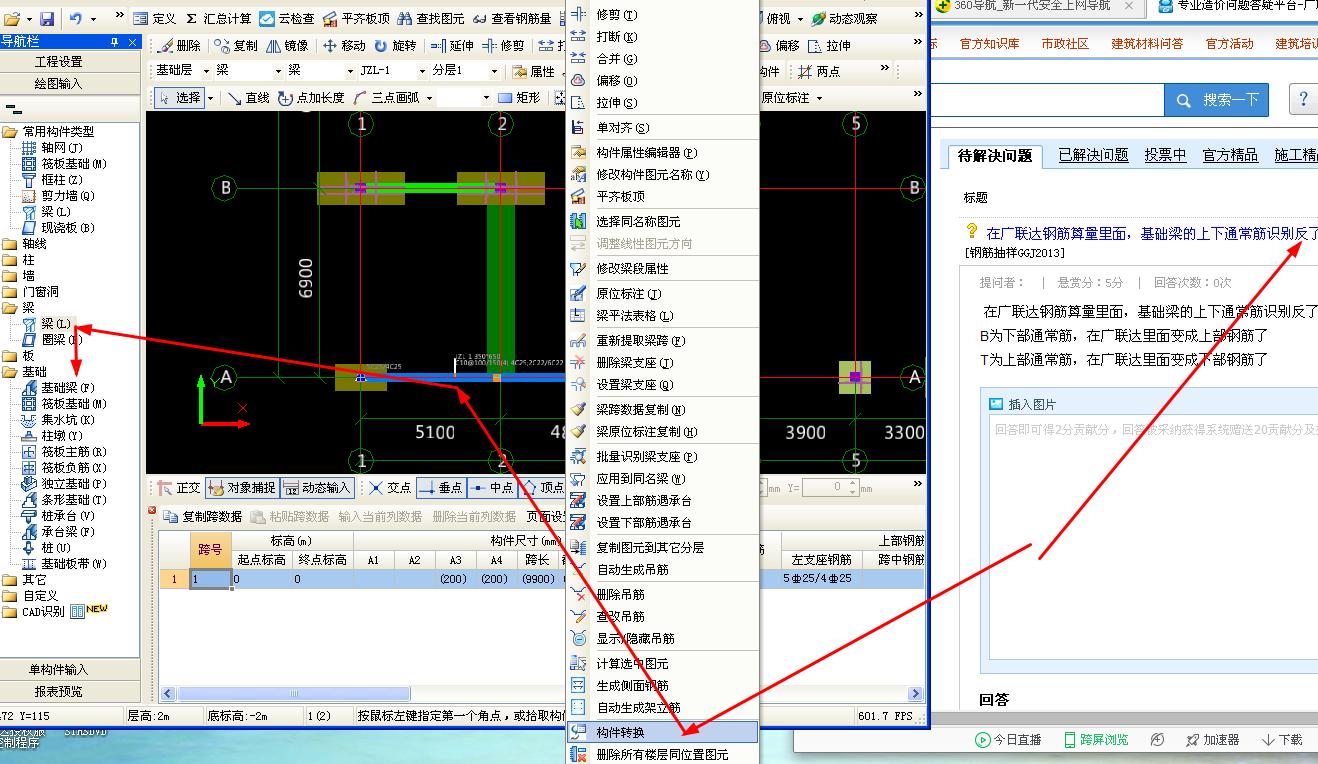The height and width of the screenshot is (764, 1318).
Task: Select 轴网(J) in the navigation tree
Action: tap(52, 148)
